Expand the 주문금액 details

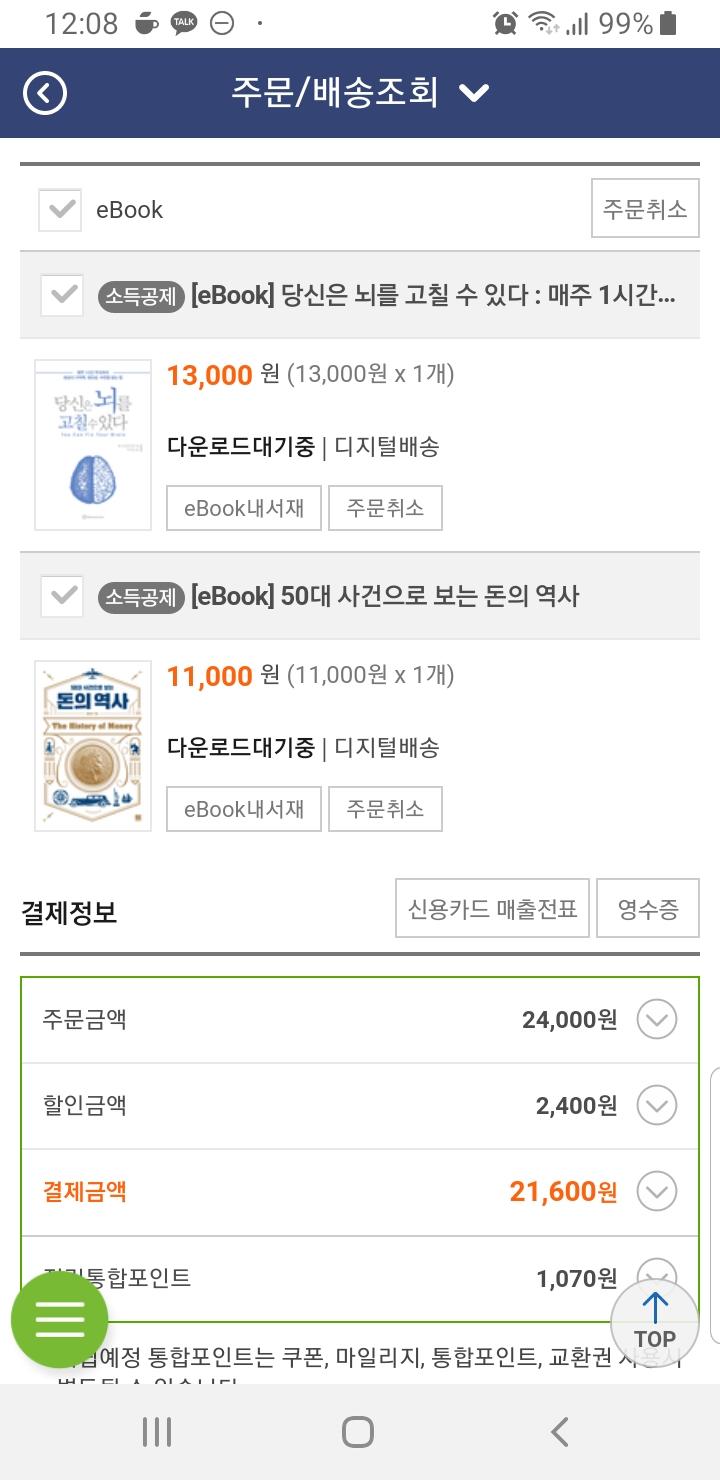tap(657, 1020)
